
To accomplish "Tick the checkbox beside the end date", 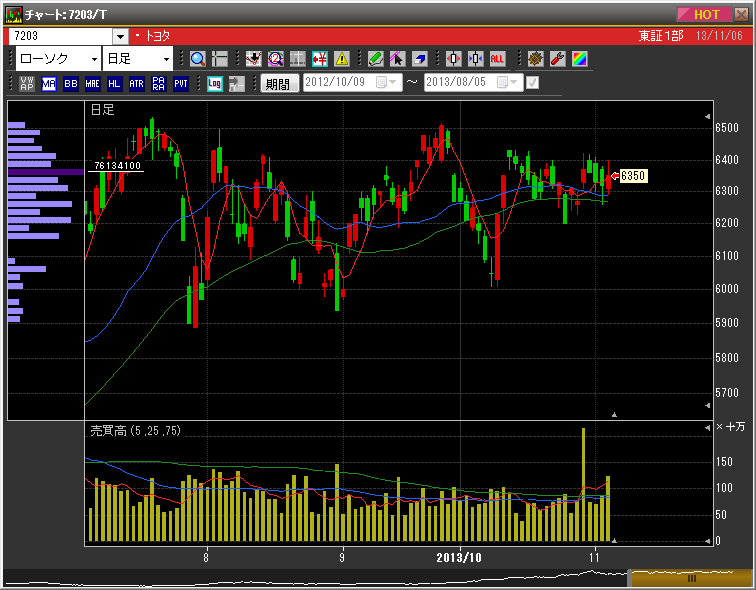I will coord(532,83).
